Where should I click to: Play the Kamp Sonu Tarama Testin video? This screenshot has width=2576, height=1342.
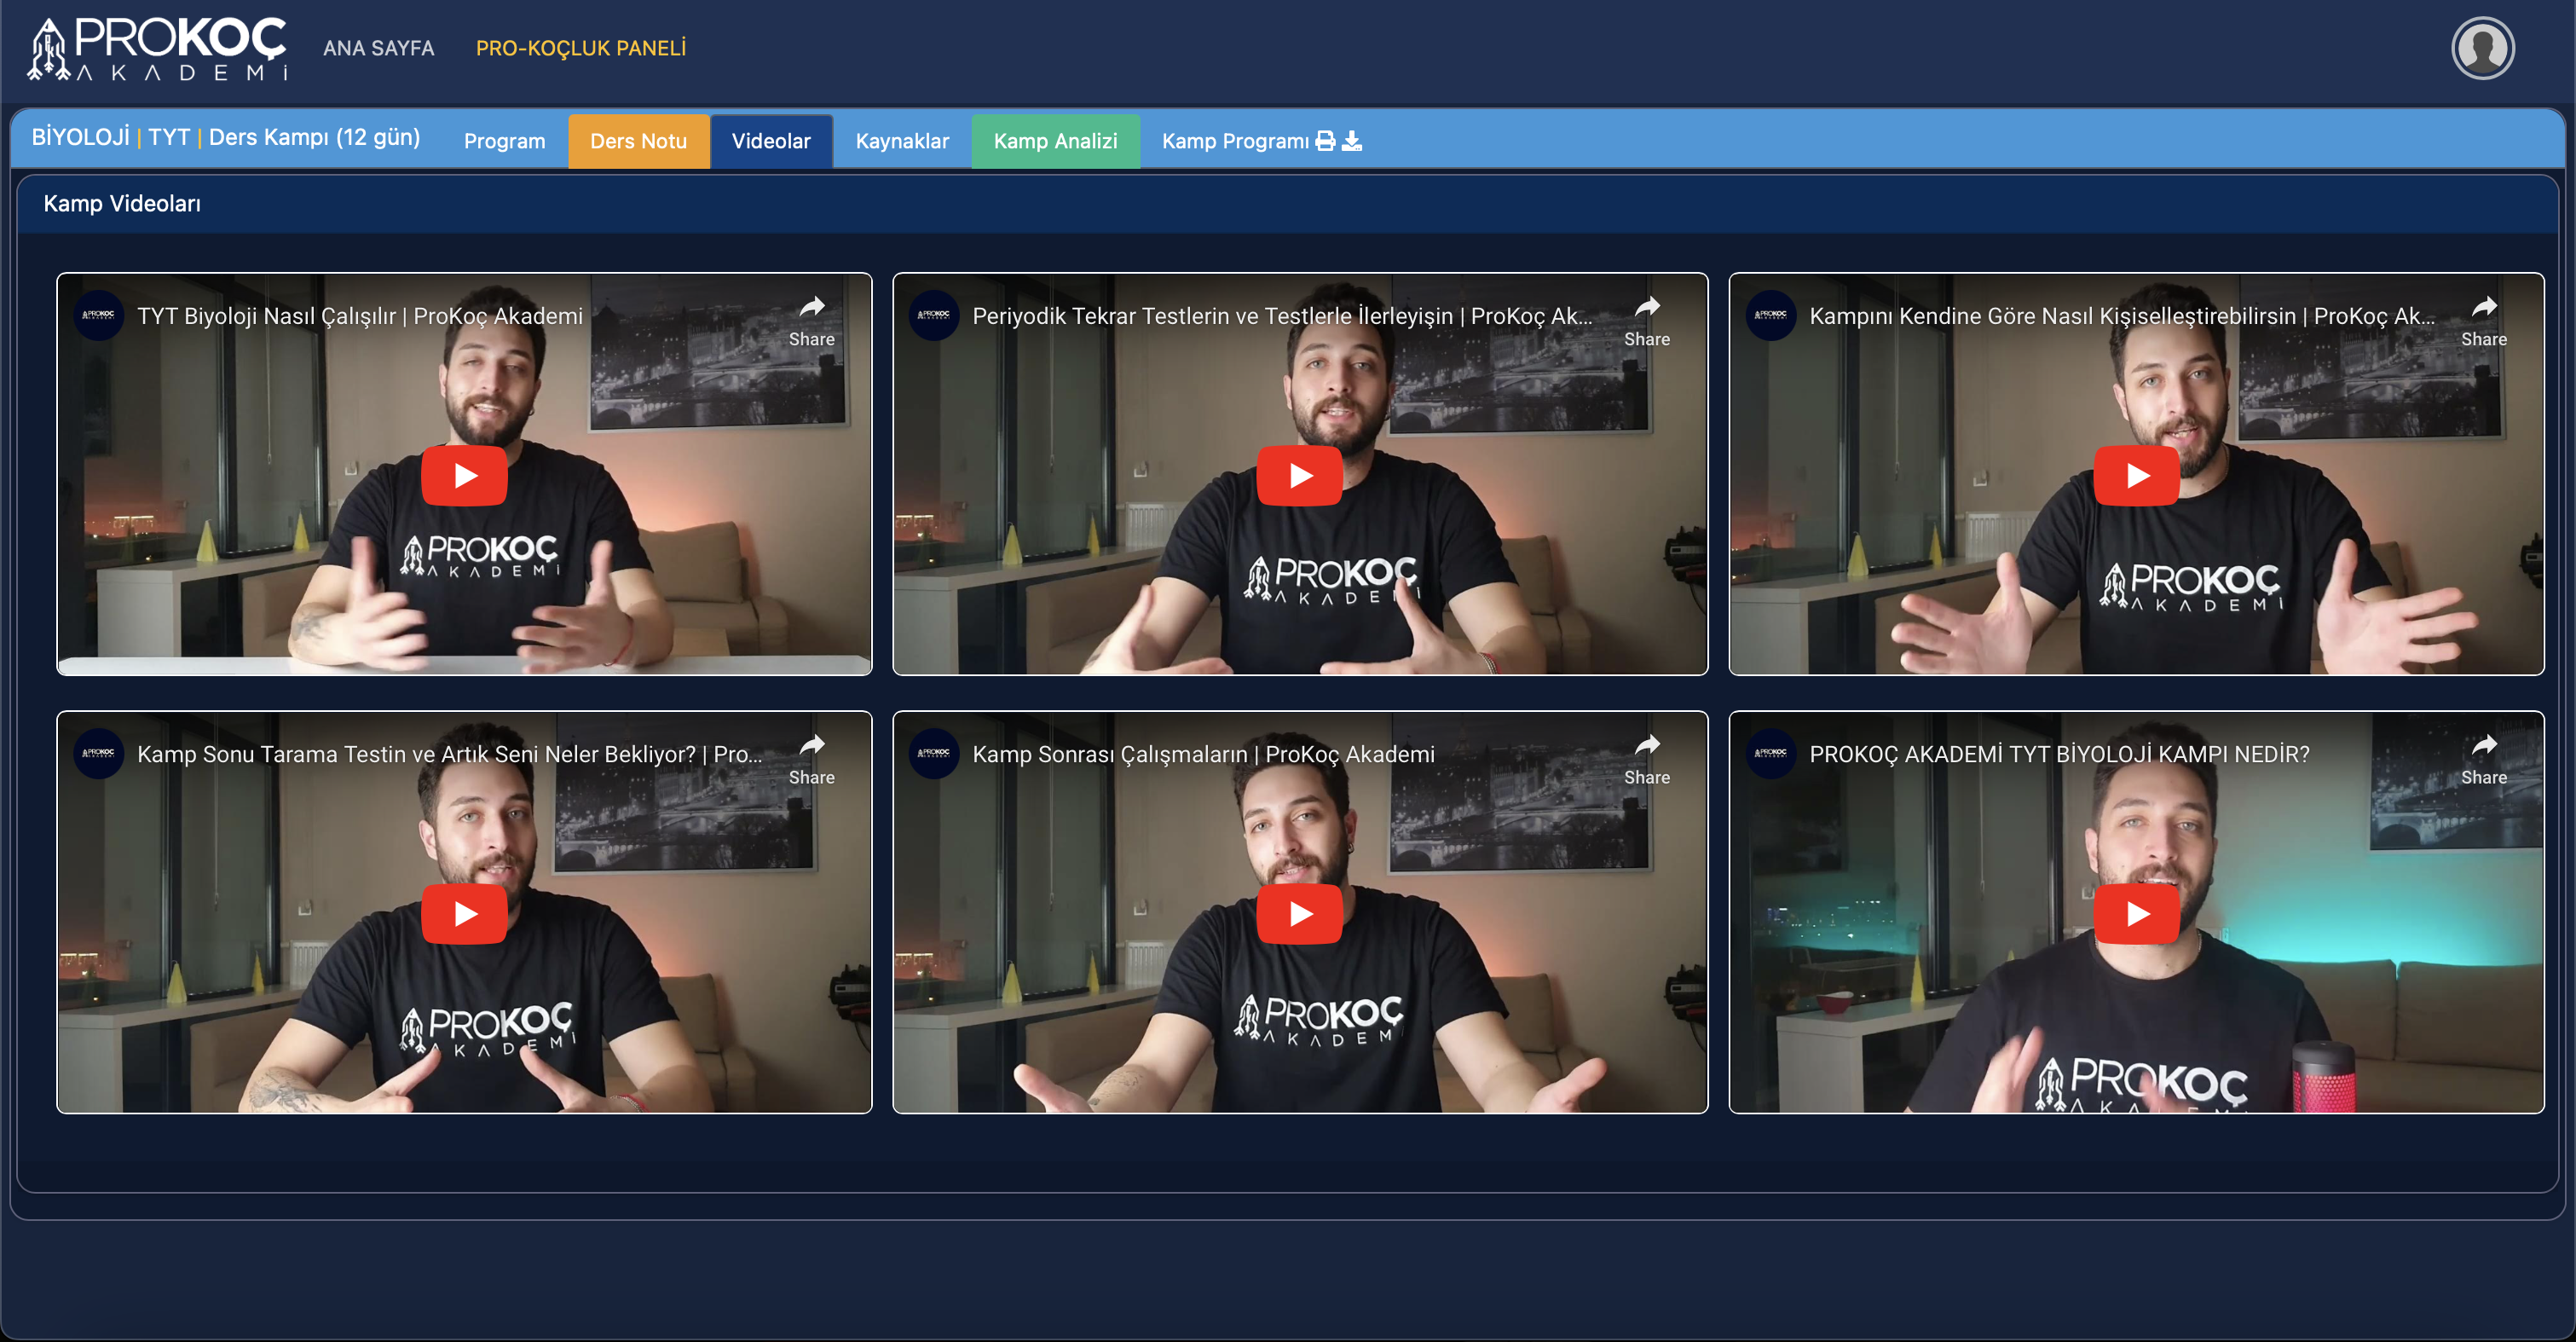point(464,913)
